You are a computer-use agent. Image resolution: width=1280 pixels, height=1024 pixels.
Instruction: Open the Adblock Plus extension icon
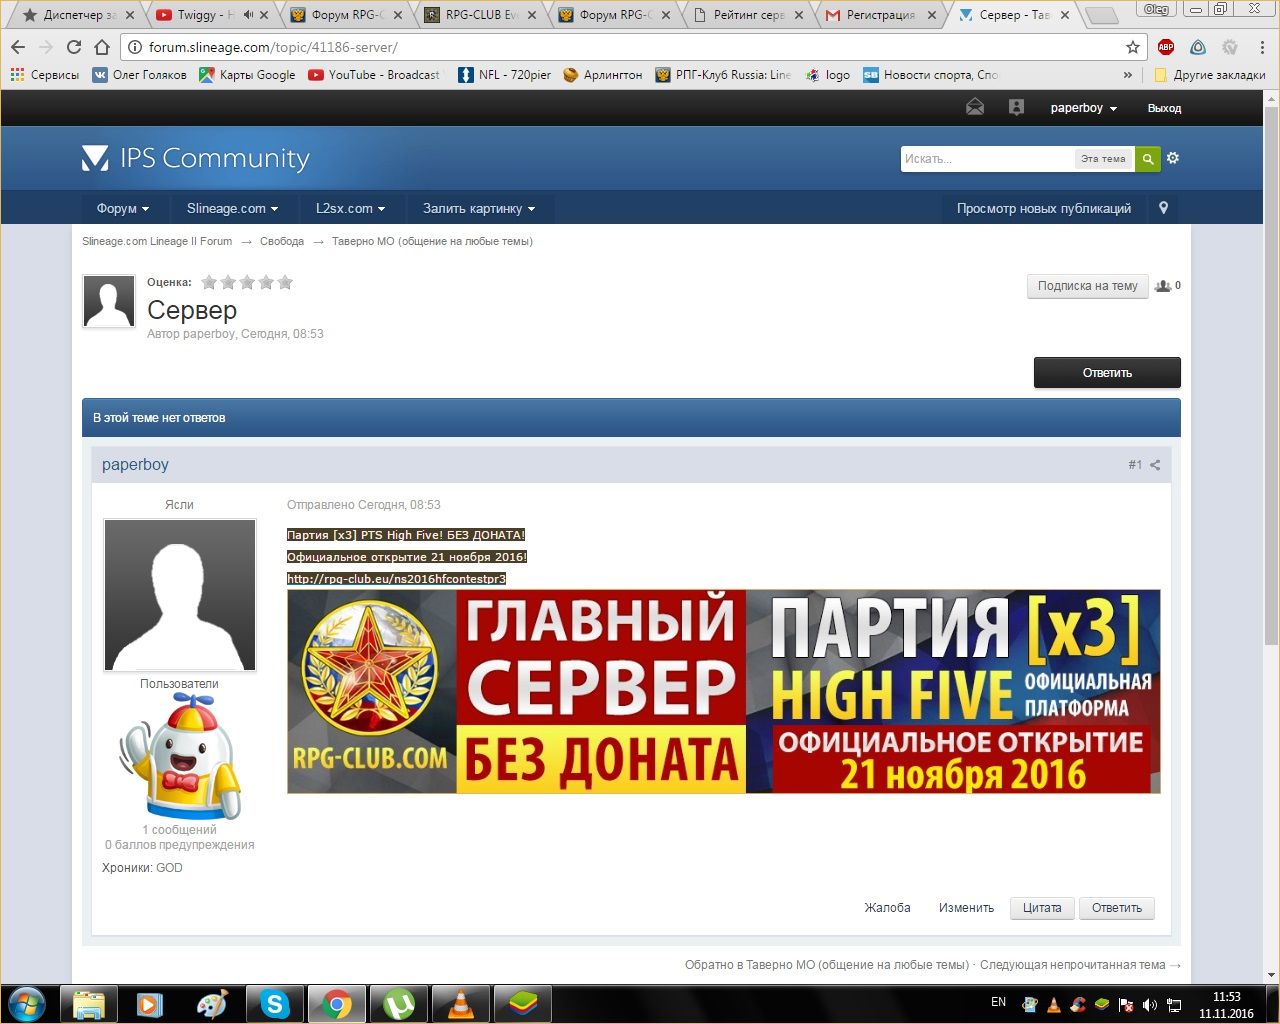pos(1166,47)
